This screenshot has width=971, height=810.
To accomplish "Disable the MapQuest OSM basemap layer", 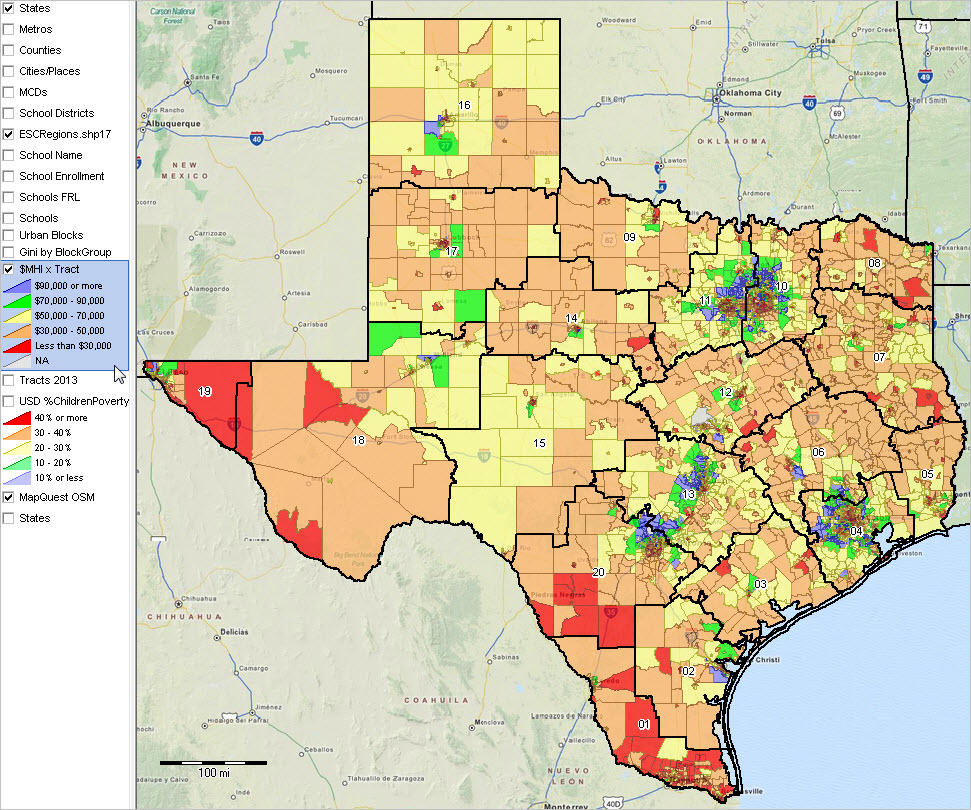I will point(9,497).
